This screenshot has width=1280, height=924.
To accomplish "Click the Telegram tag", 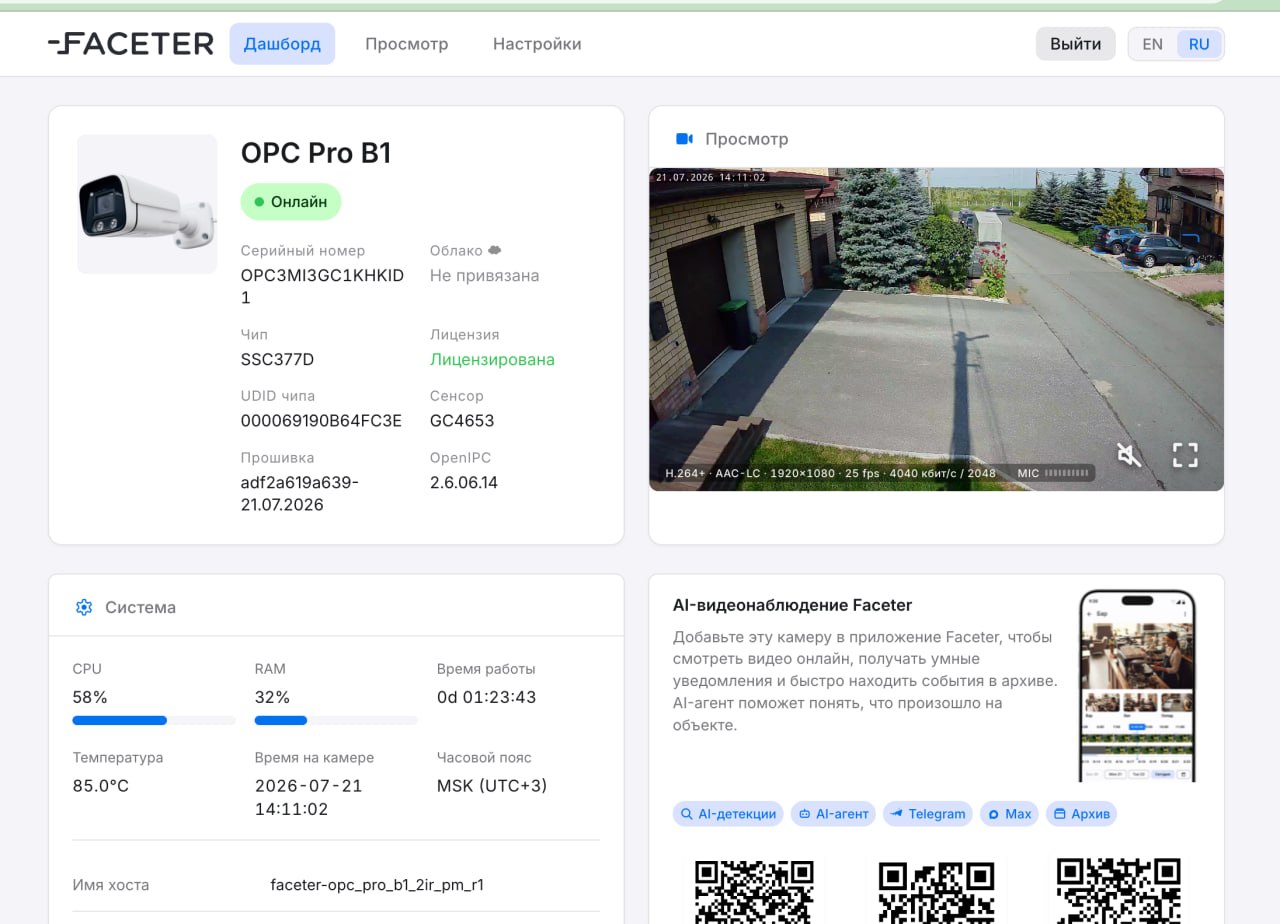I will click(928, 814).
